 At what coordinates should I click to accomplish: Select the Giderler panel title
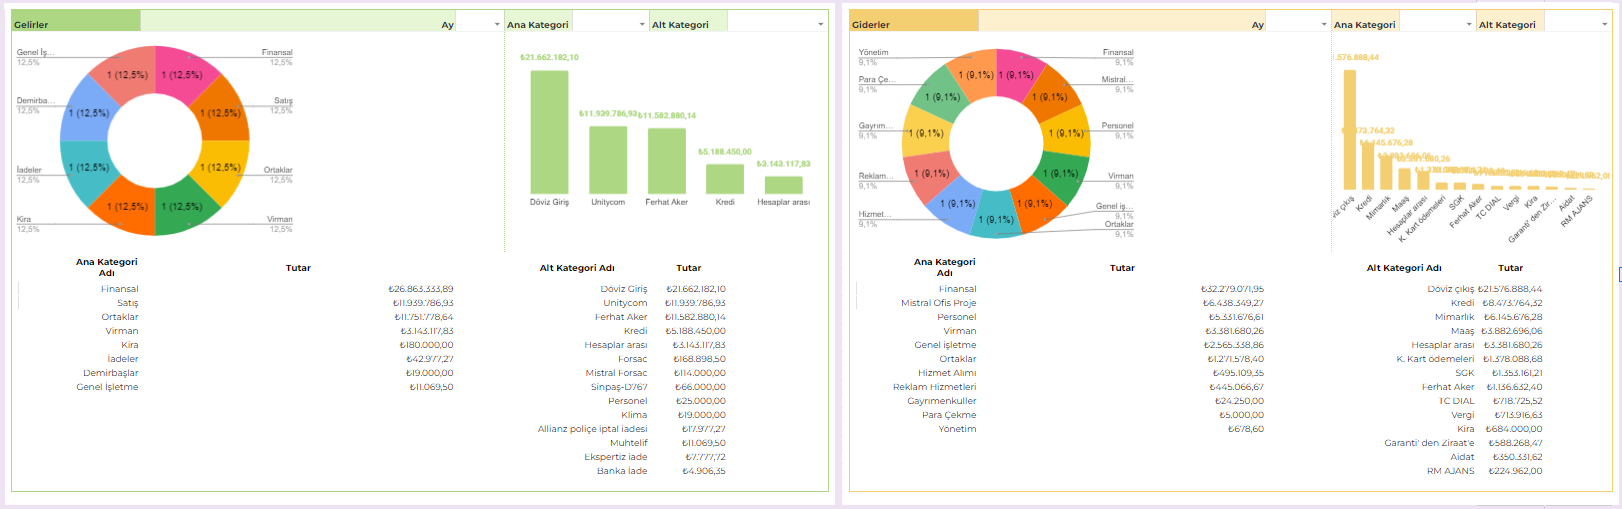[870, 25]
